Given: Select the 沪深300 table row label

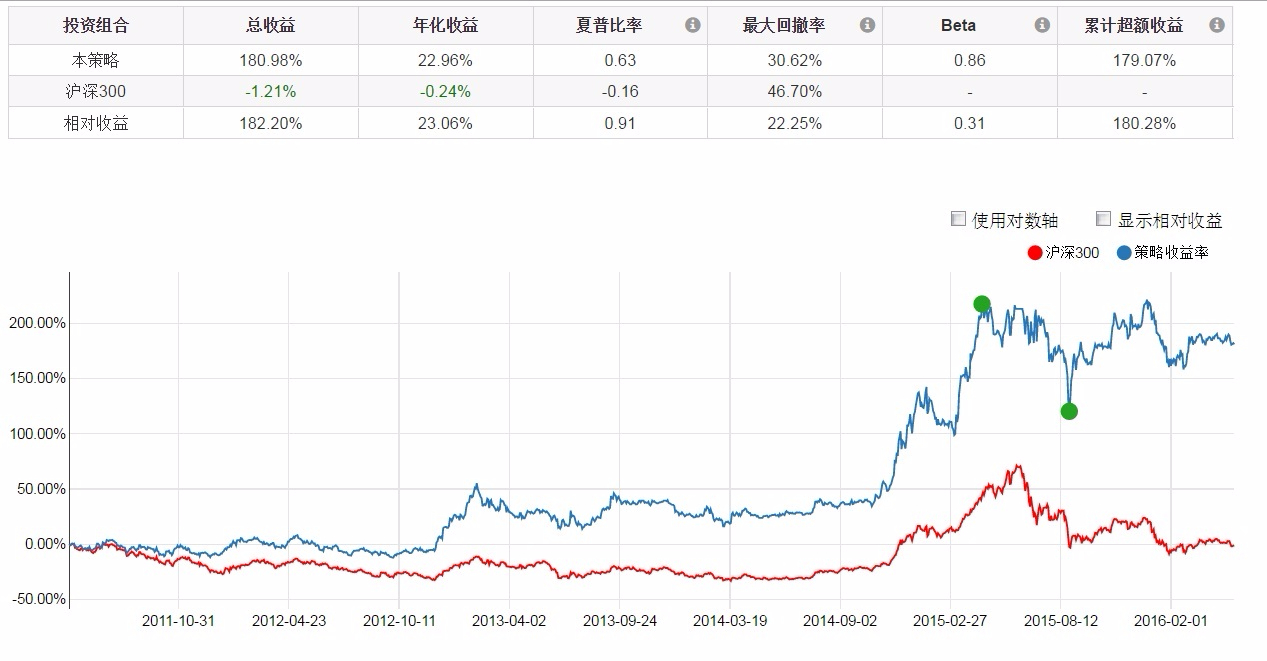Looking at the screenshot, I should (x=96, y=91).
